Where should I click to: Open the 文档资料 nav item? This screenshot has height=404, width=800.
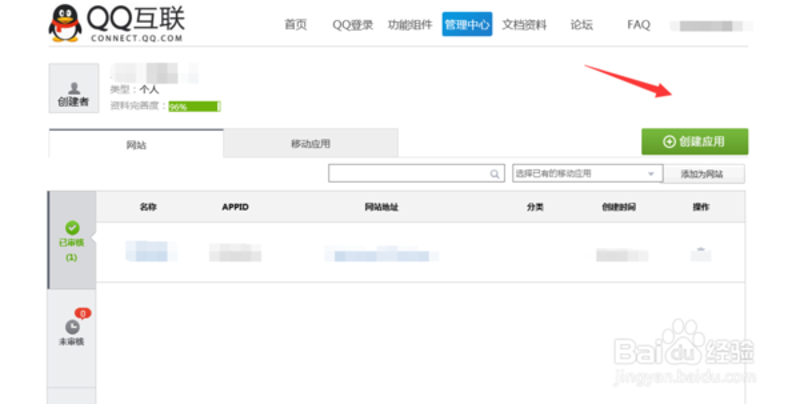pos(524,24)
